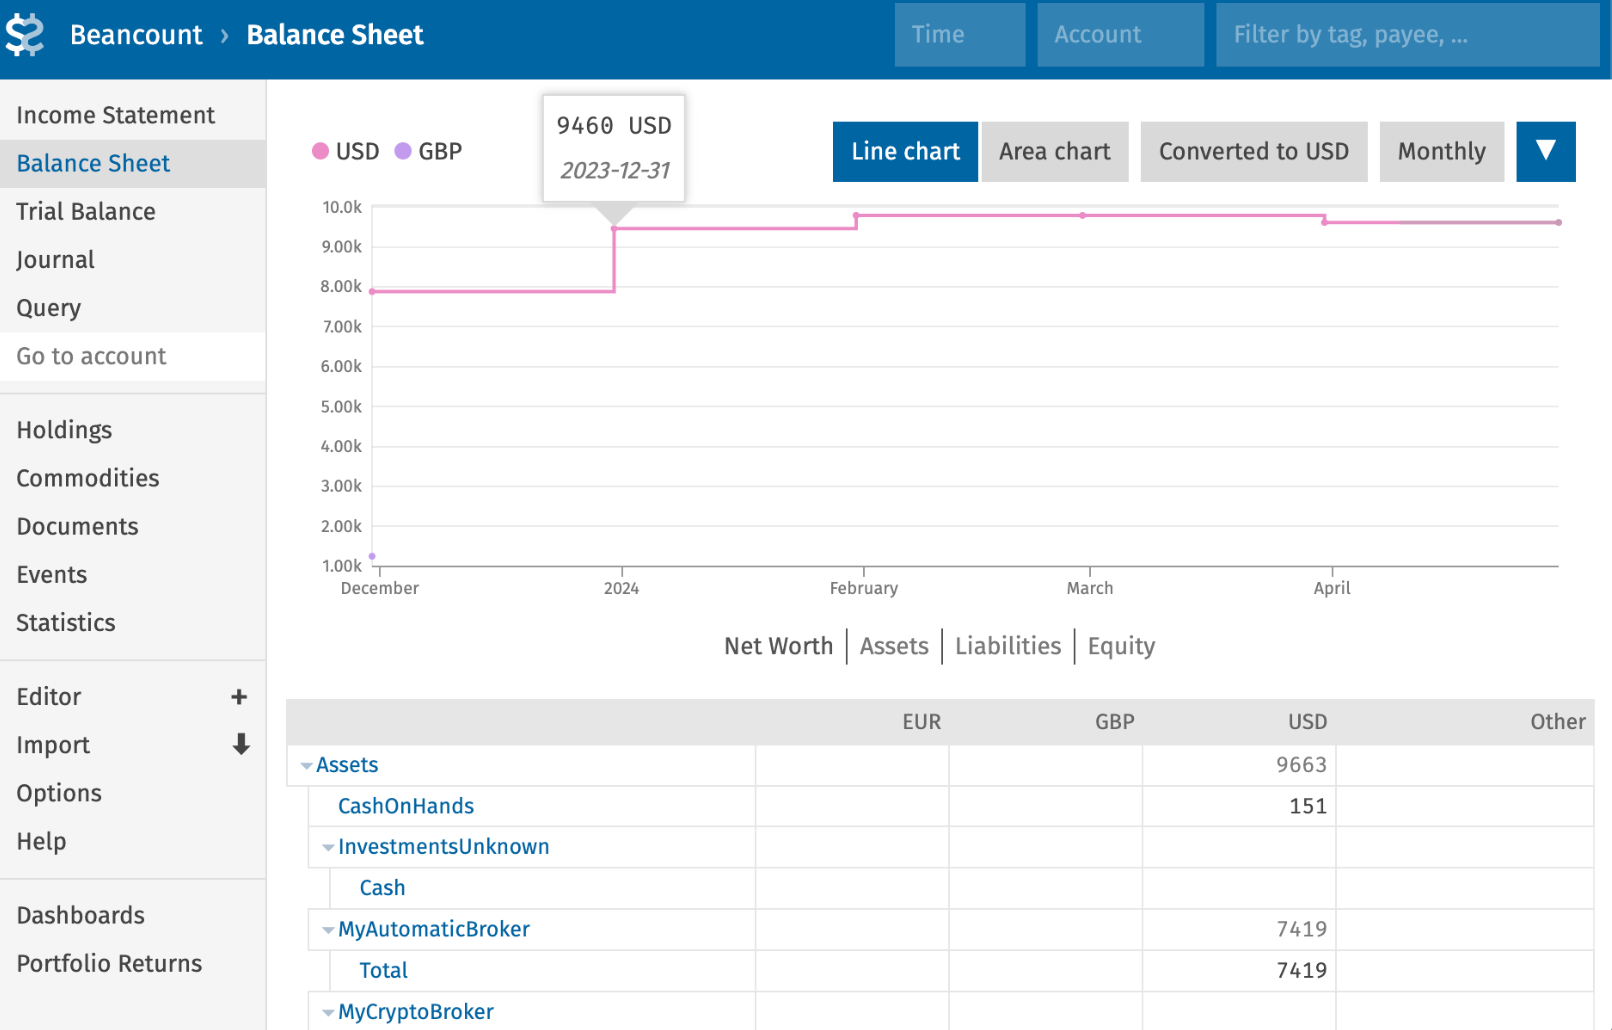Collapse the Assets tree row
The height and width of the screenshot is (1030, 1612).
pos(307,766)
